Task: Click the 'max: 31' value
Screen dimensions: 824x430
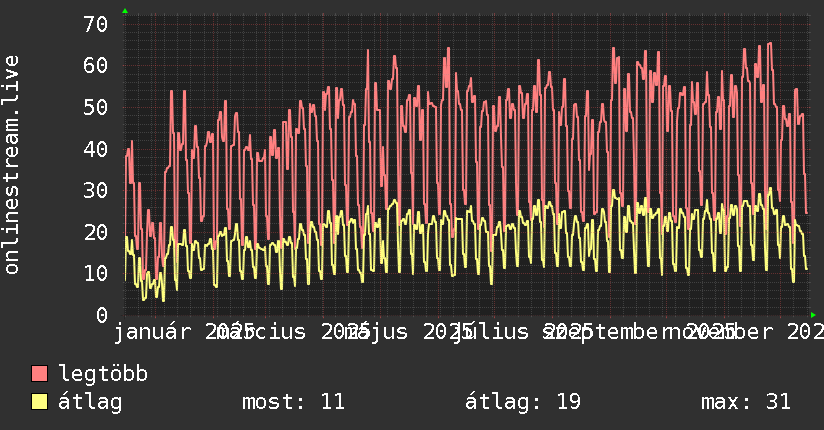Action: (746, 402)
